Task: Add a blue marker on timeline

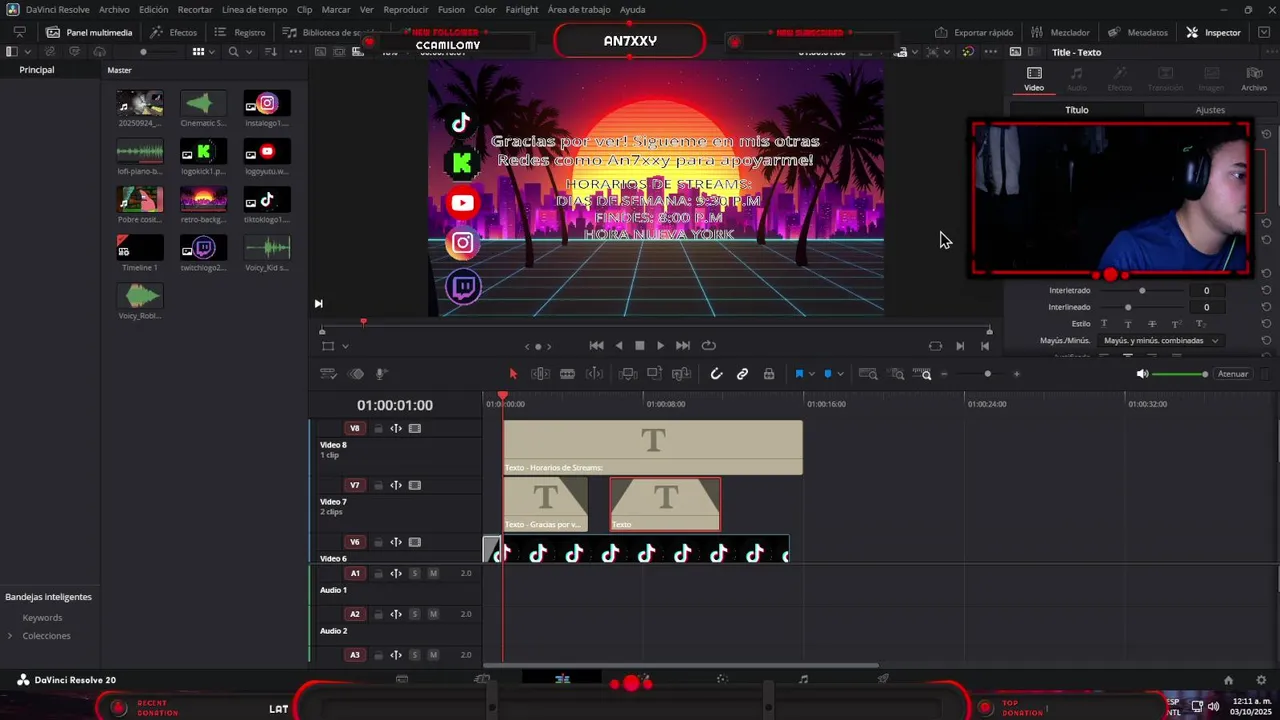Action: (x=828, y=374)
